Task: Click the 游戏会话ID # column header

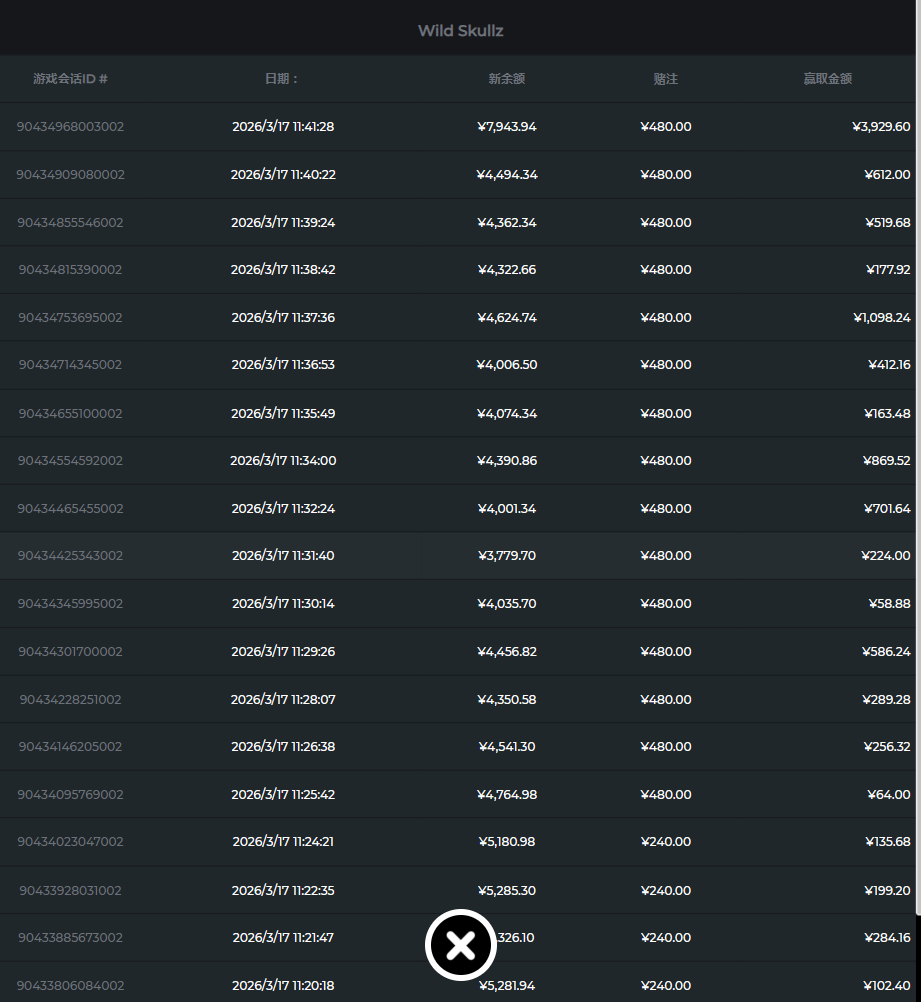Action: click(x=70, y=79)
